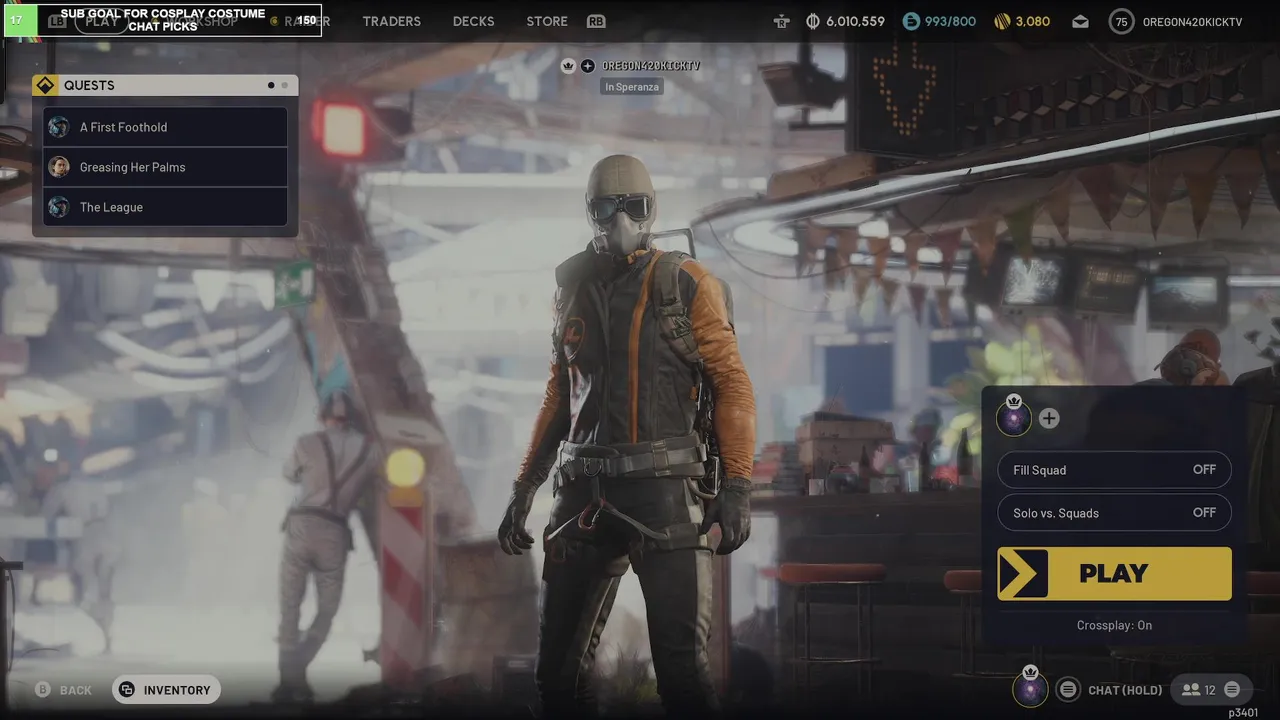This screenshot has width=1280, height=720.
Task: Click the Quests panel header icon
Action: pos(45,85)
